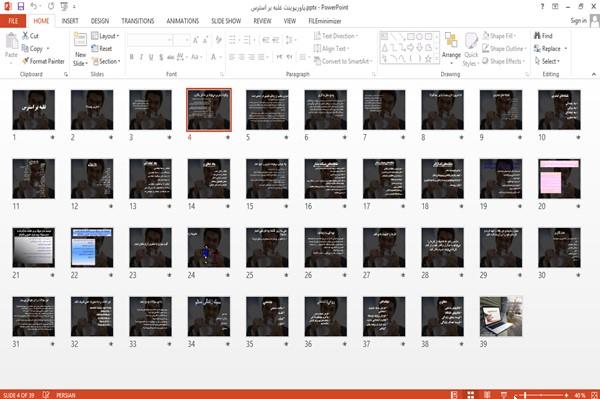Switch to the SLIDE SHOW tab
This screenshot has height=399, width=600.
226,21
